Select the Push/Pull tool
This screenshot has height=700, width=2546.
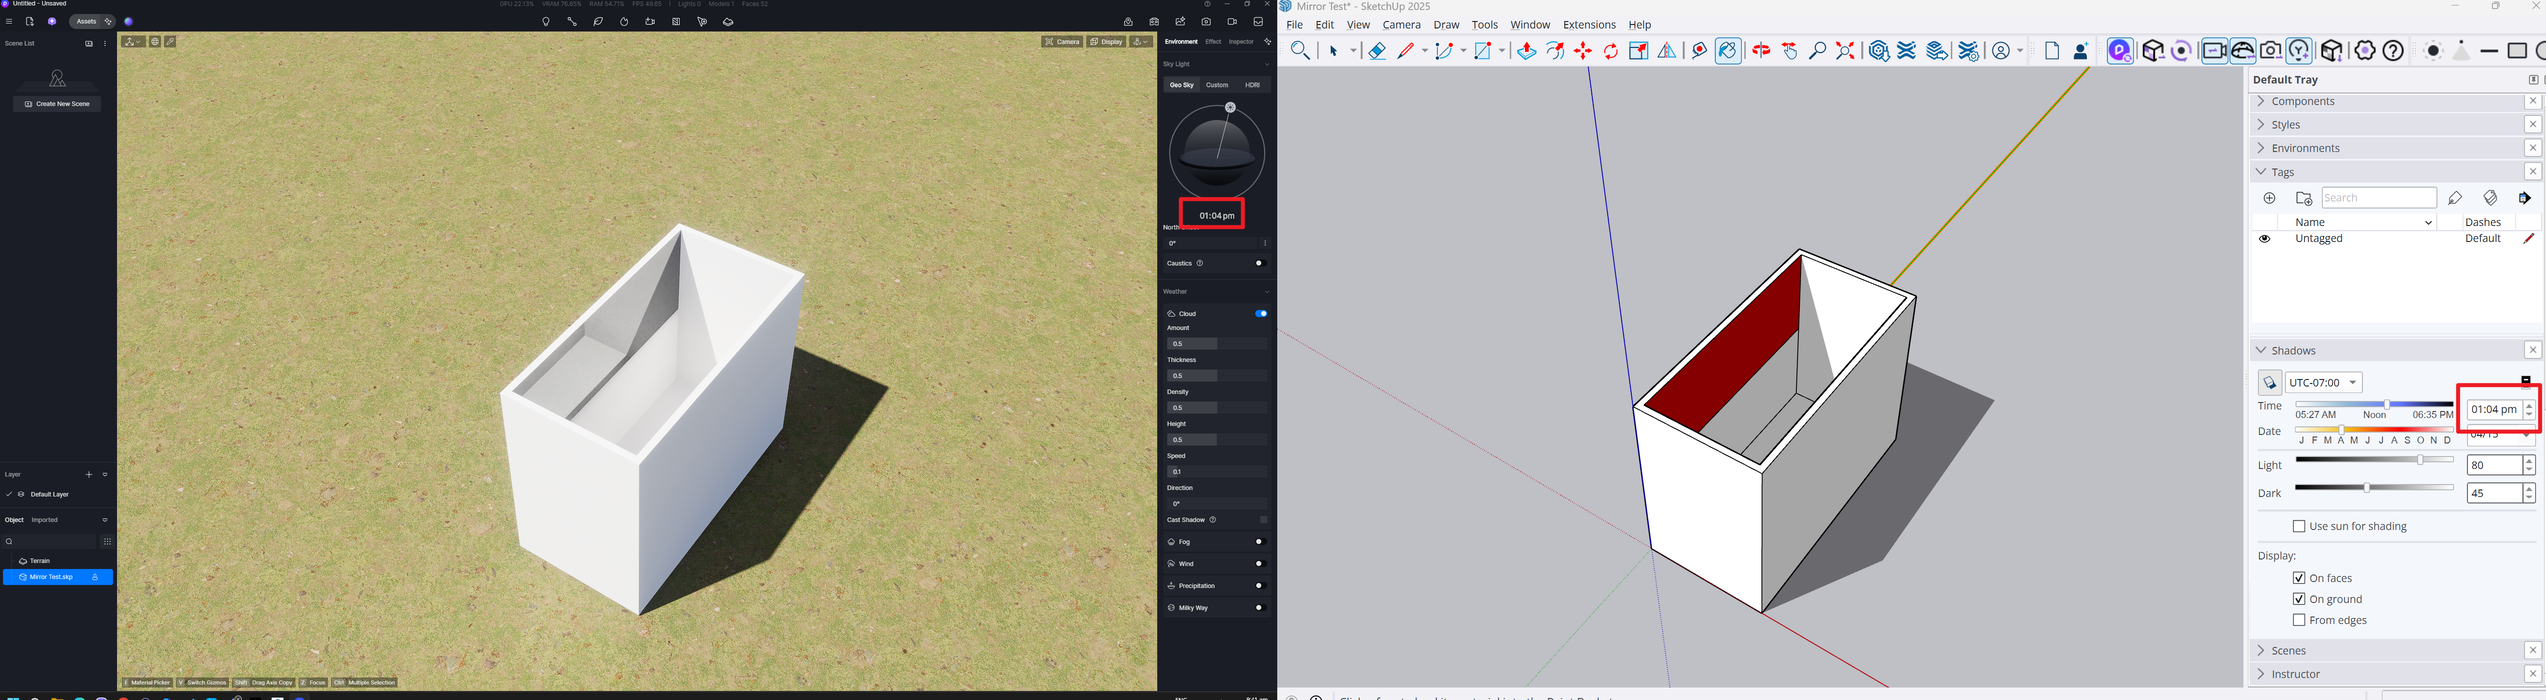(1526, 51)
